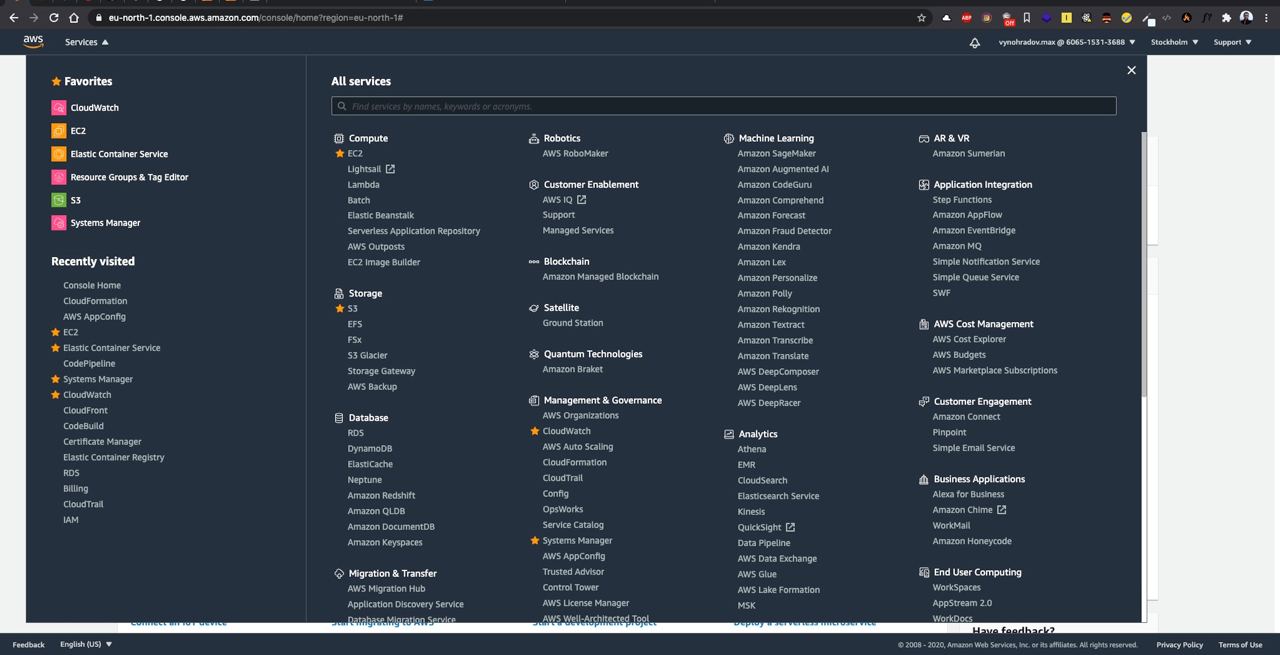Bookmark this page with star icon

pyautogui.click(x=921, y=17)
